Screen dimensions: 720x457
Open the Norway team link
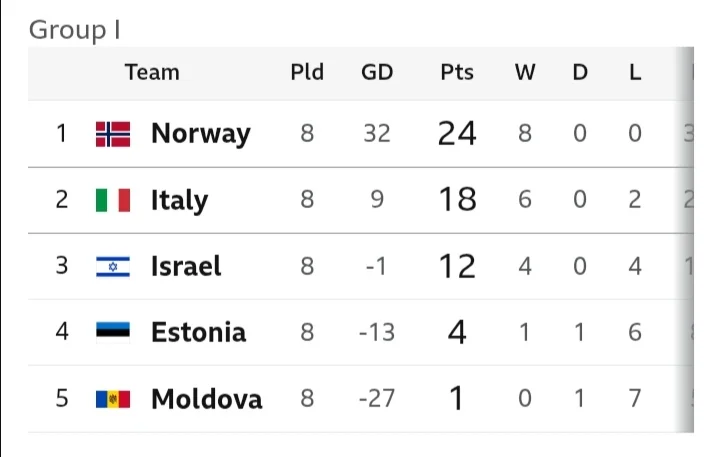(200, 134)
